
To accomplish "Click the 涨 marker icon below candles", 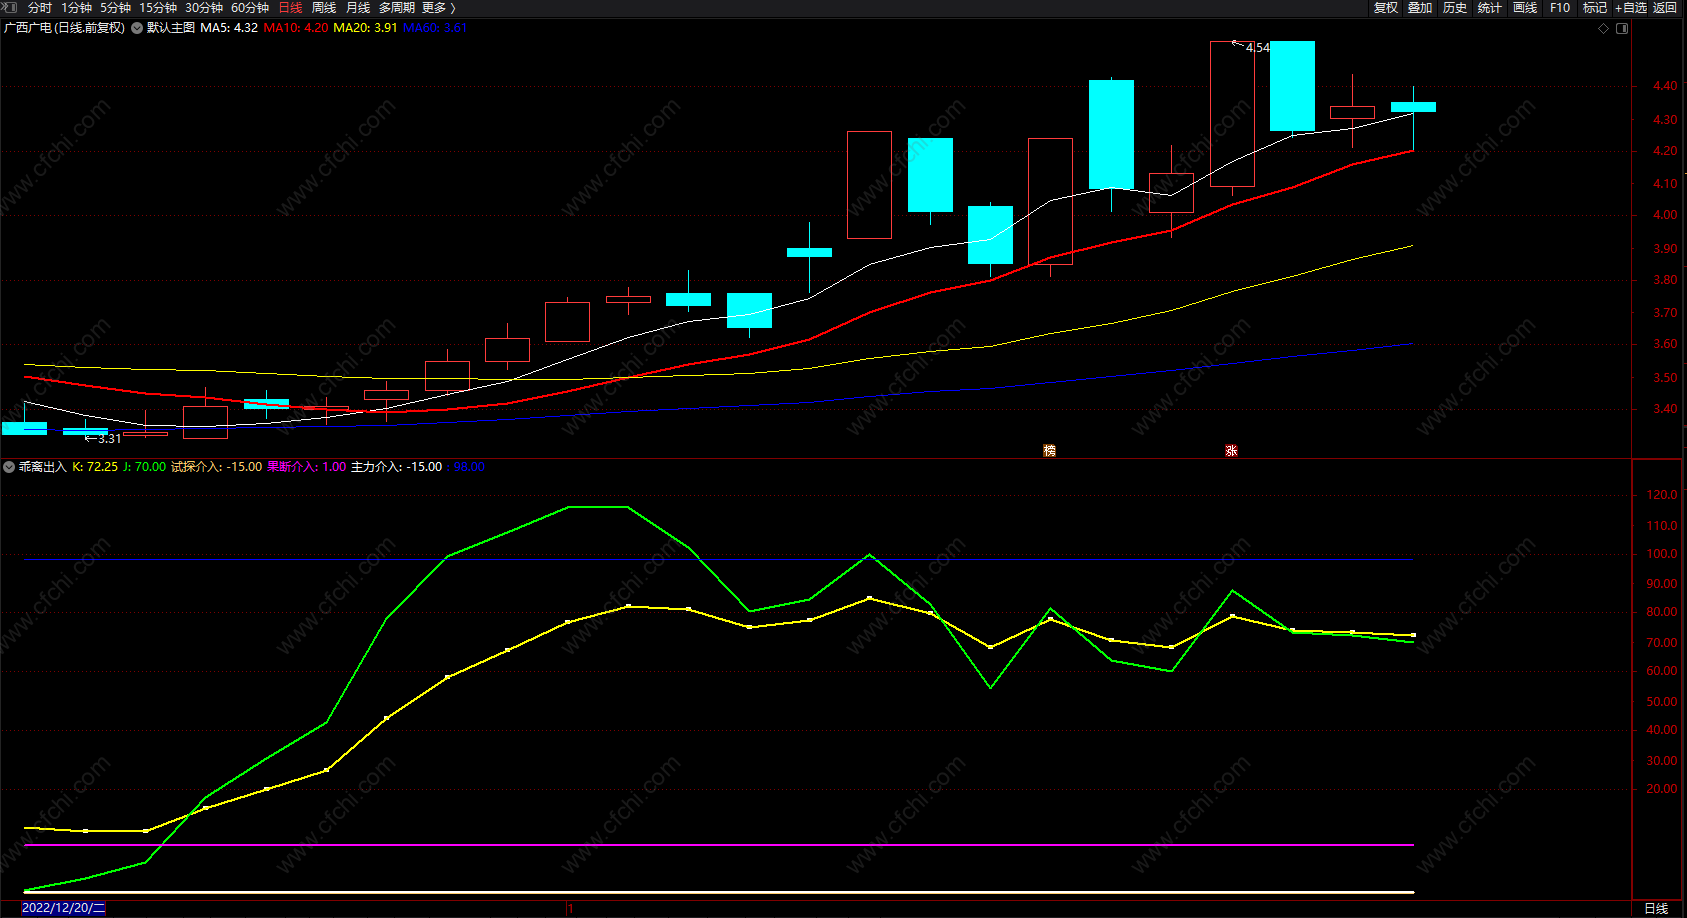I will point(1231,451).
